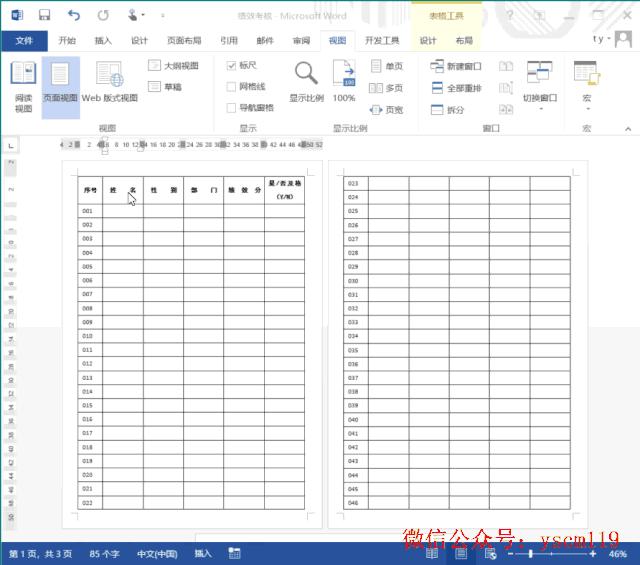Switch to 草稿 draft view
This screenshot has width=640, height=565.
click(x=165, y=87)
